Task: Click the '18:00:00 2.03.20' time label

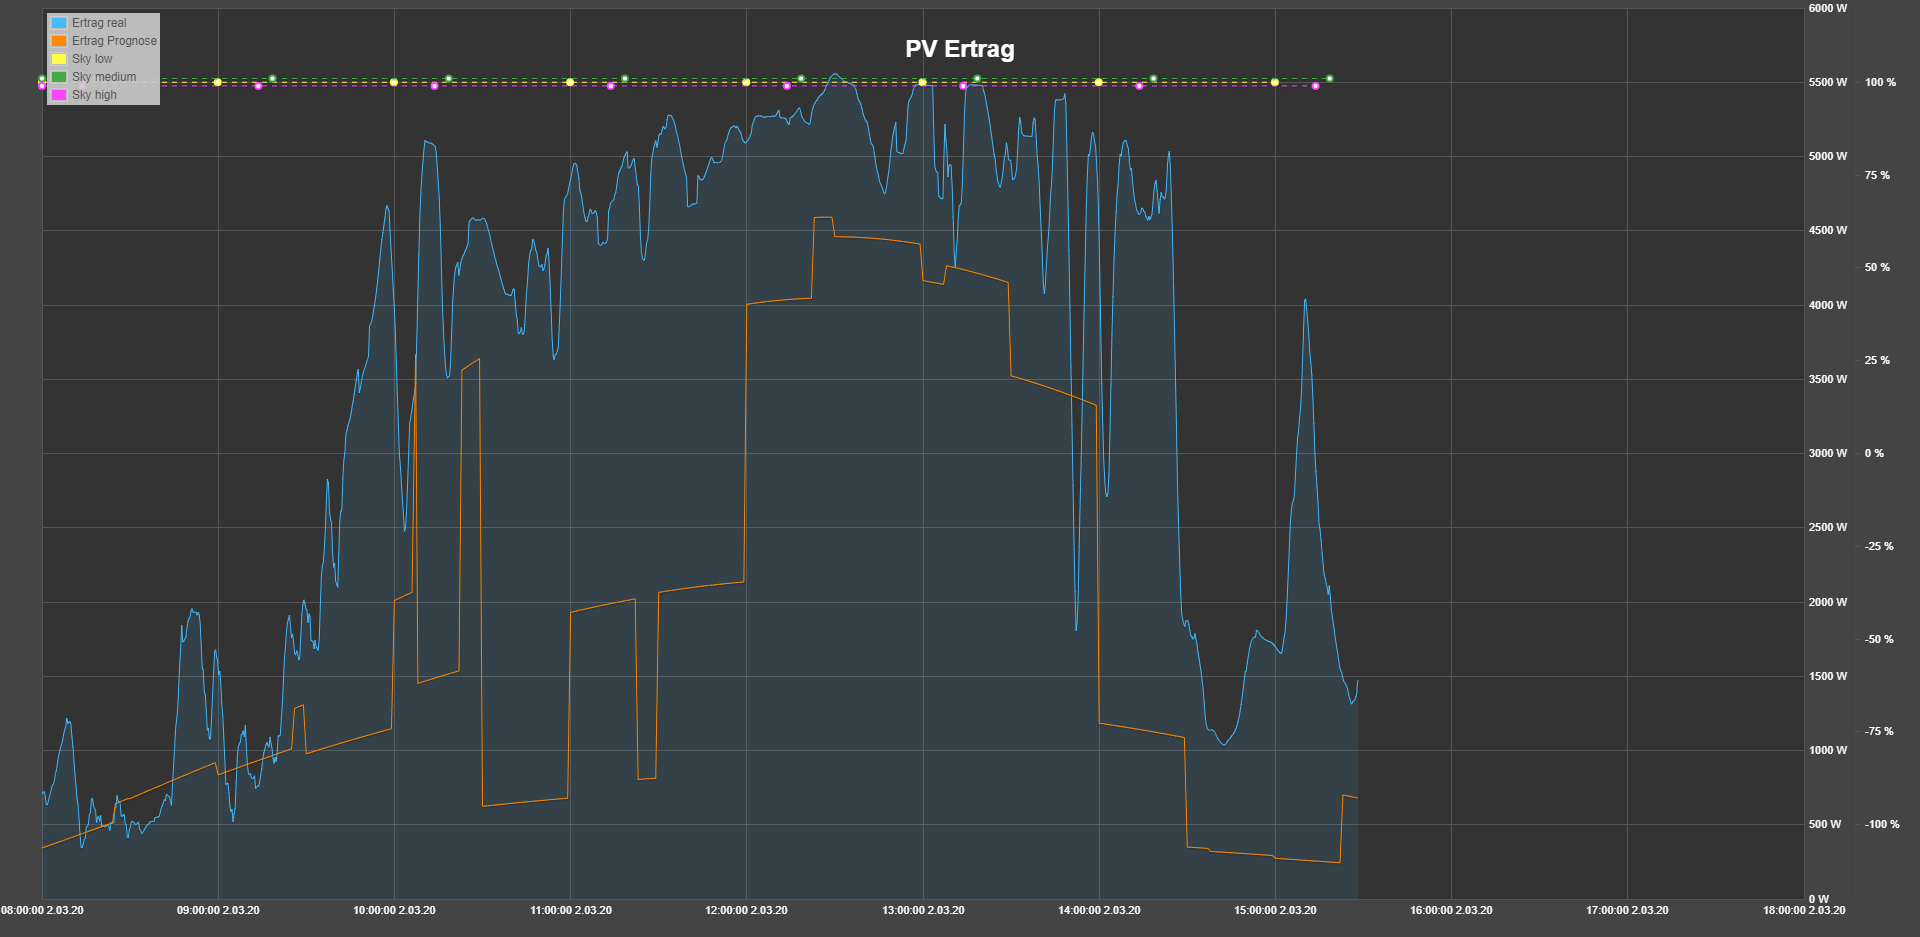Action: point(1804,910)
